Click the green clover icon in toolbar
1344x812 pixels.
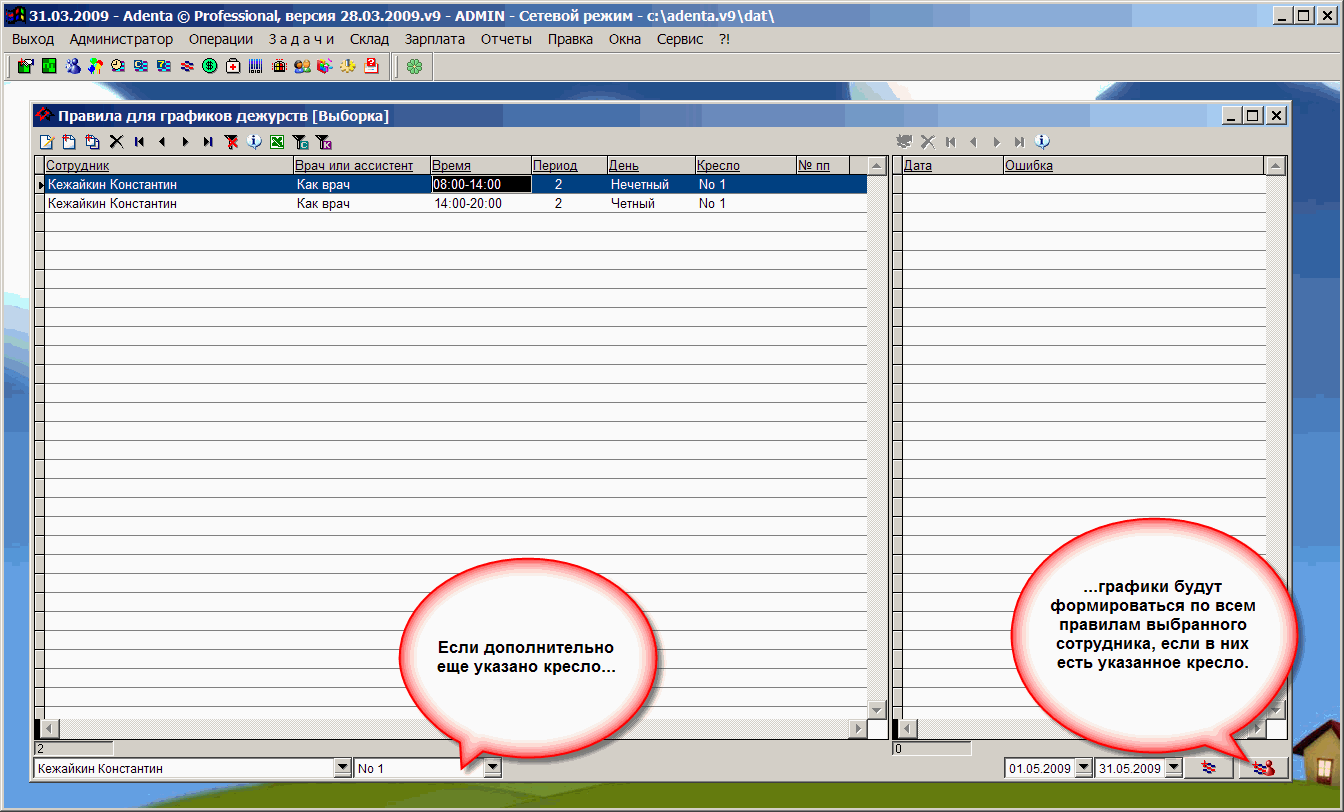click(414, 66)
